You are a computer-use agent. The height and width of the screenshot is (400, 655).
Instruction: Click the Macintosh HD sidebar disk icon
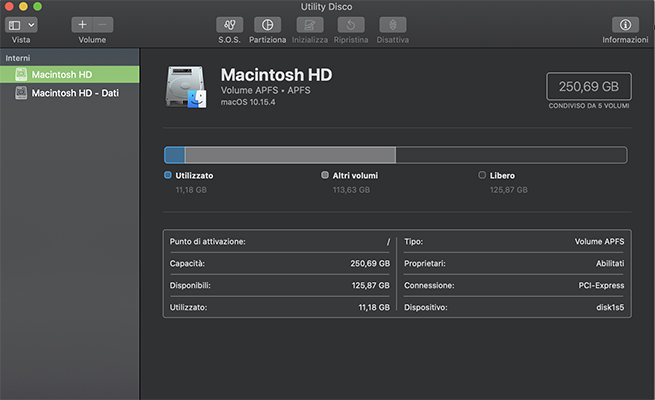tap(21, 74)
